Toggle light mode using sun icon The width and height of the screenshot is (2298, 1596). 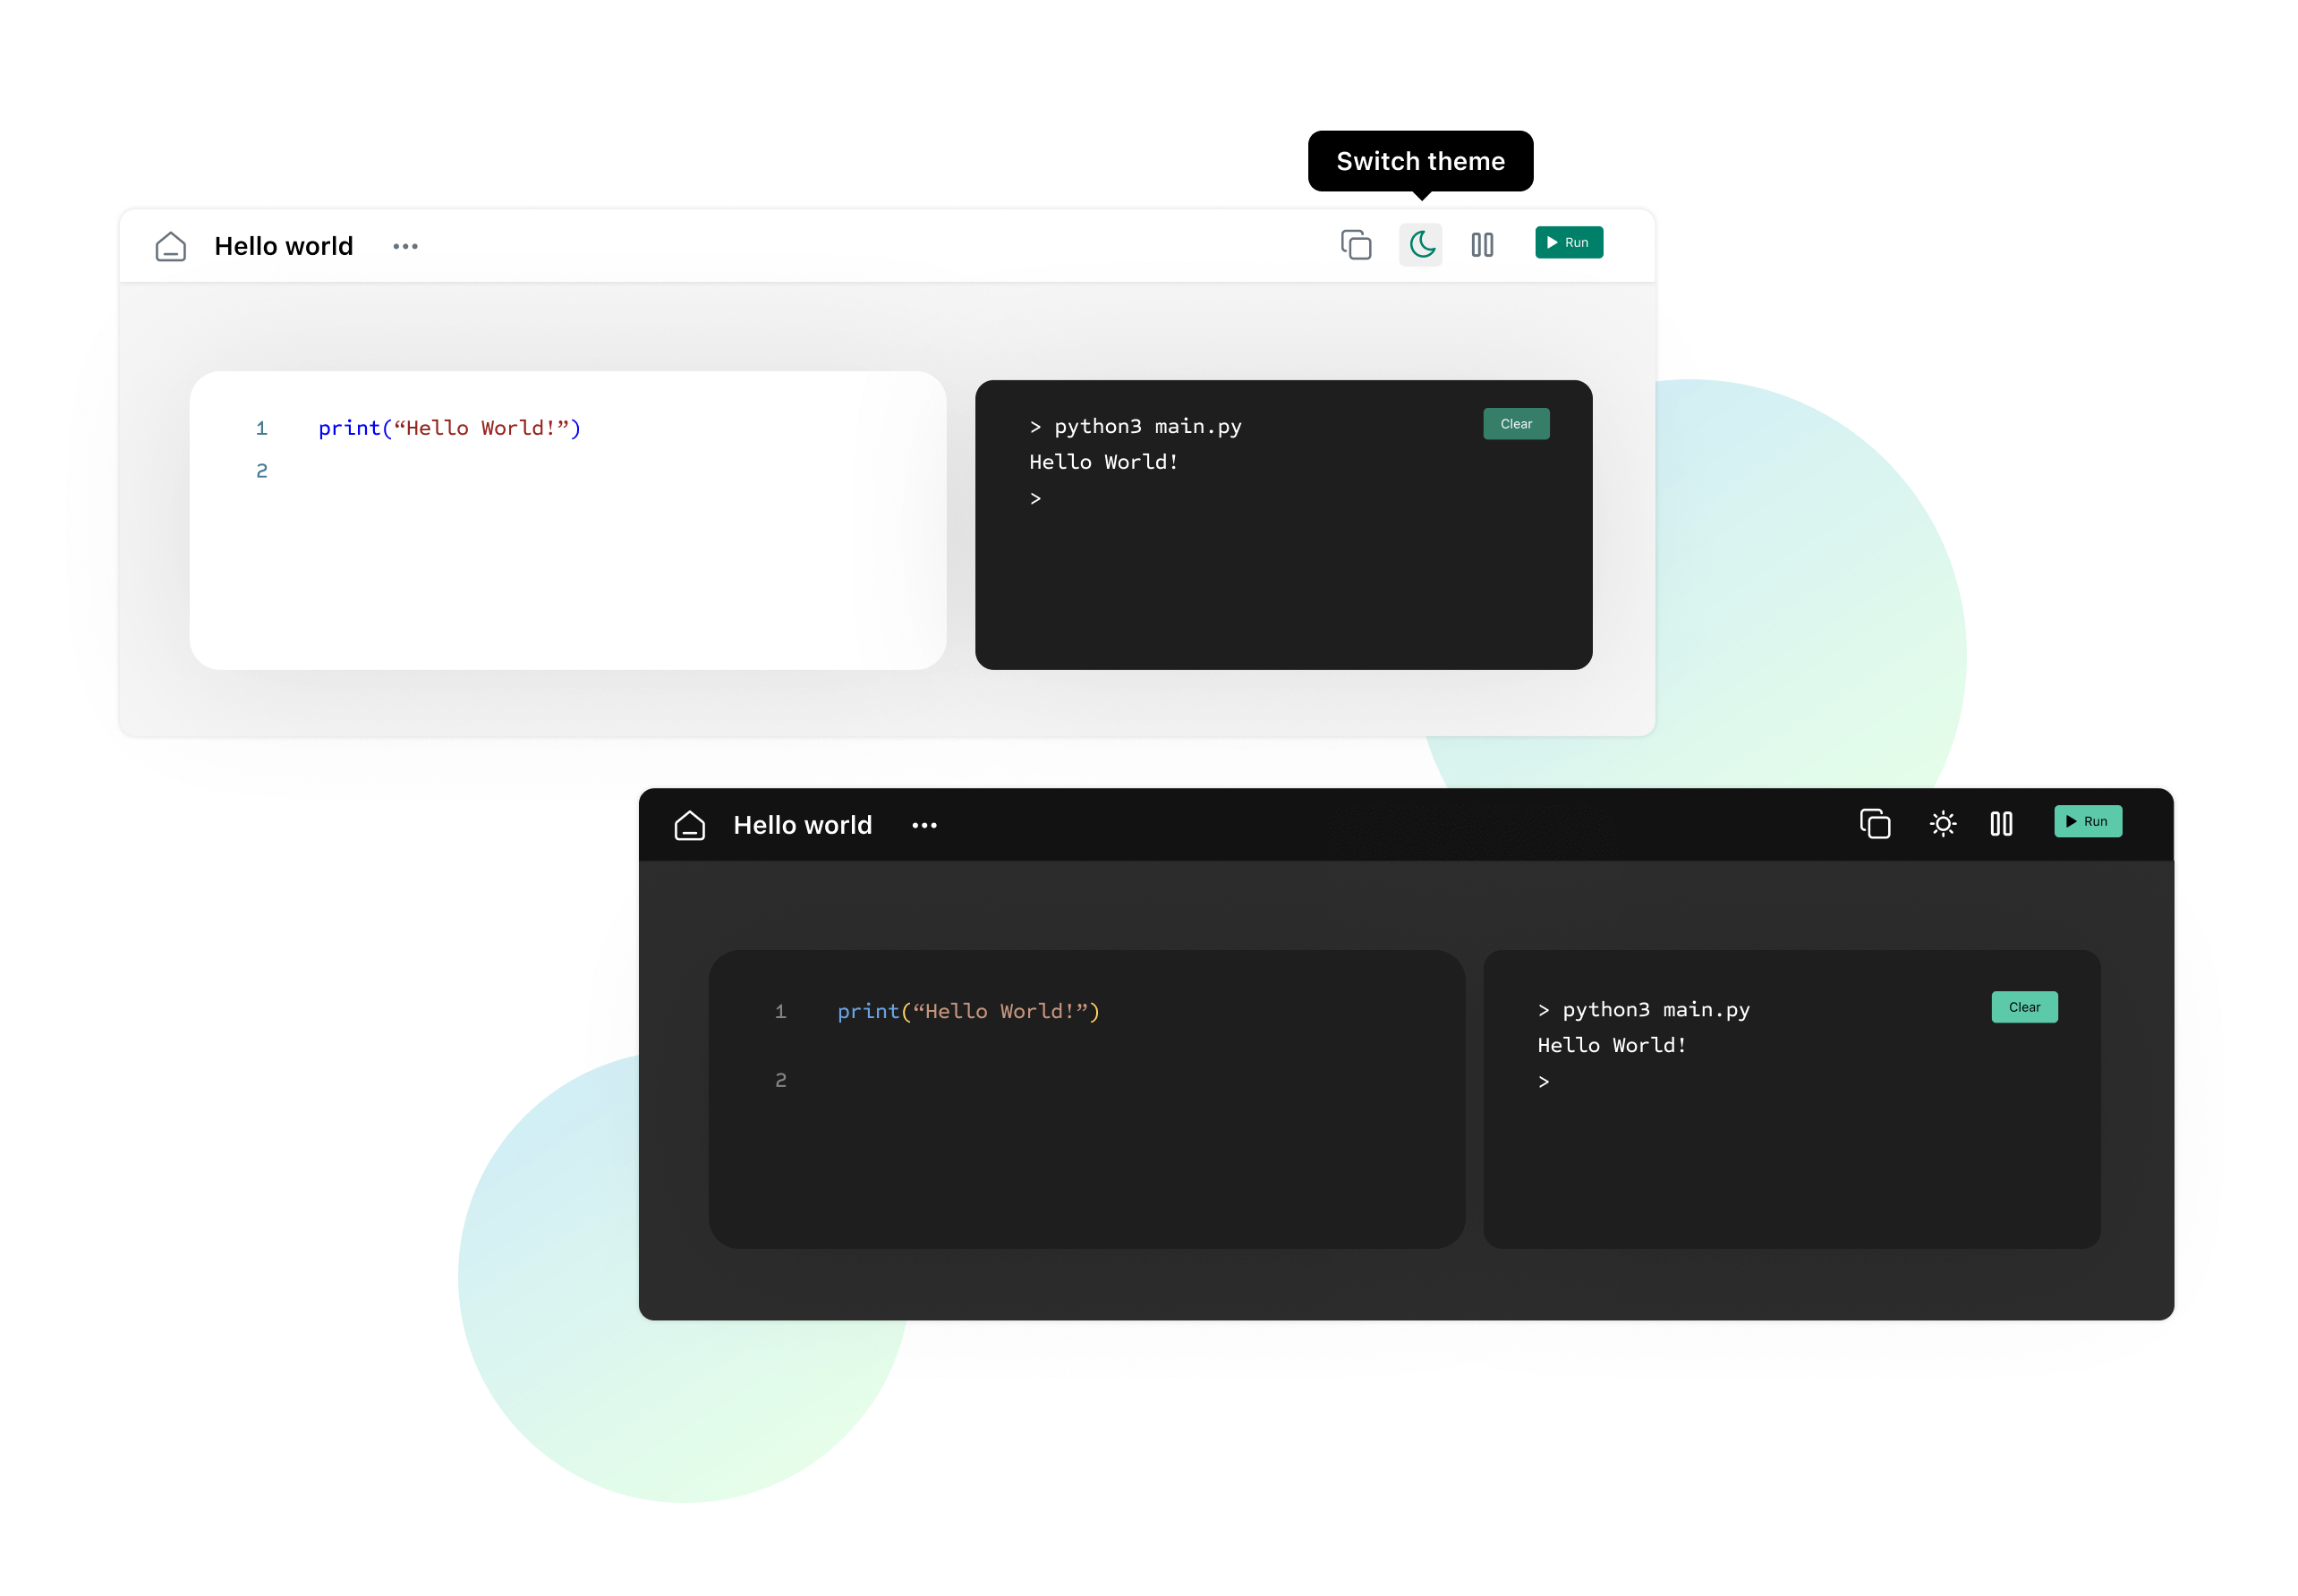pos(1944,824)
